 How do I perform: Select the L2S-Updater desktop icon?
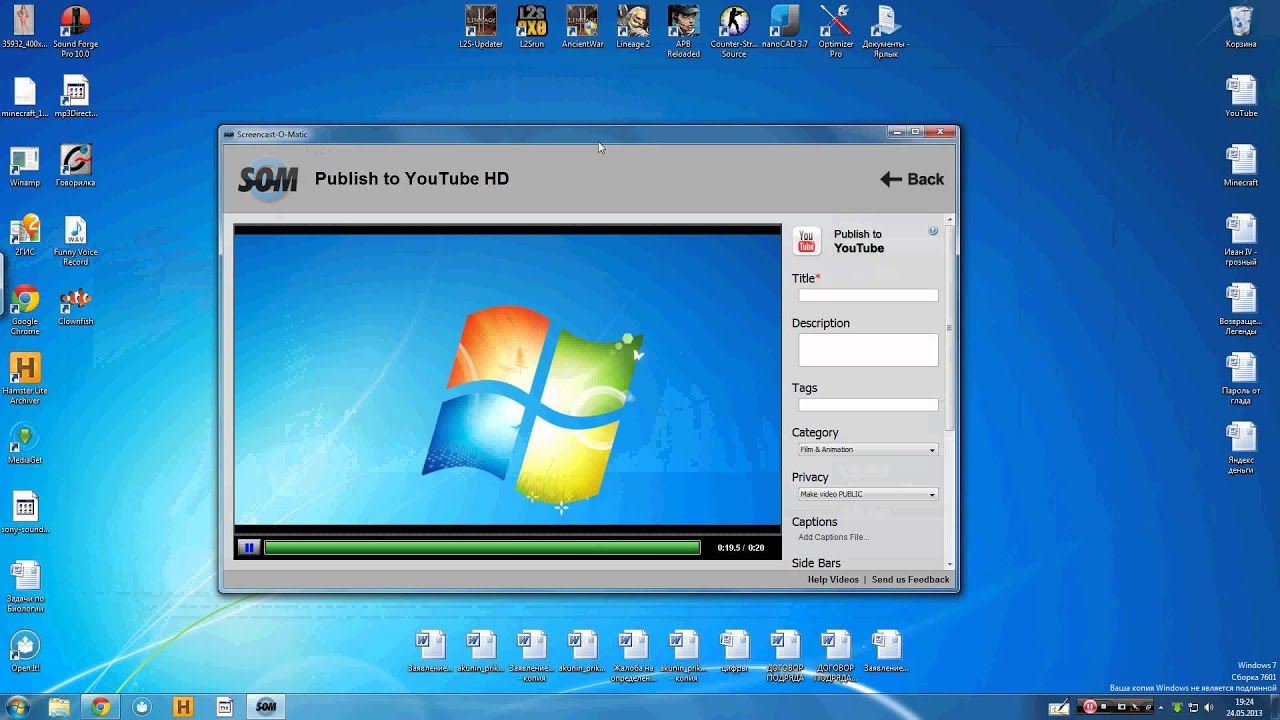[481, 27]
